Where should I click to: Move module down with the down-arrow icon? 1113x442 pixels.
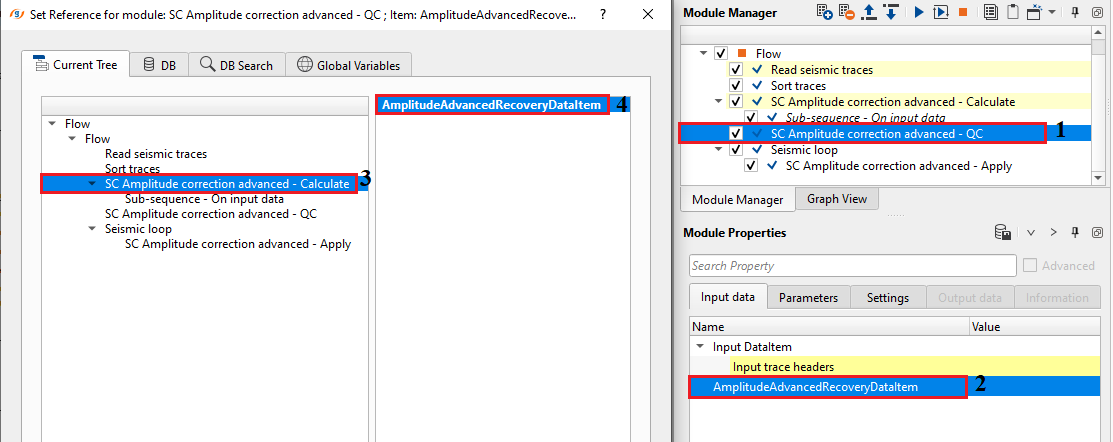892,12
